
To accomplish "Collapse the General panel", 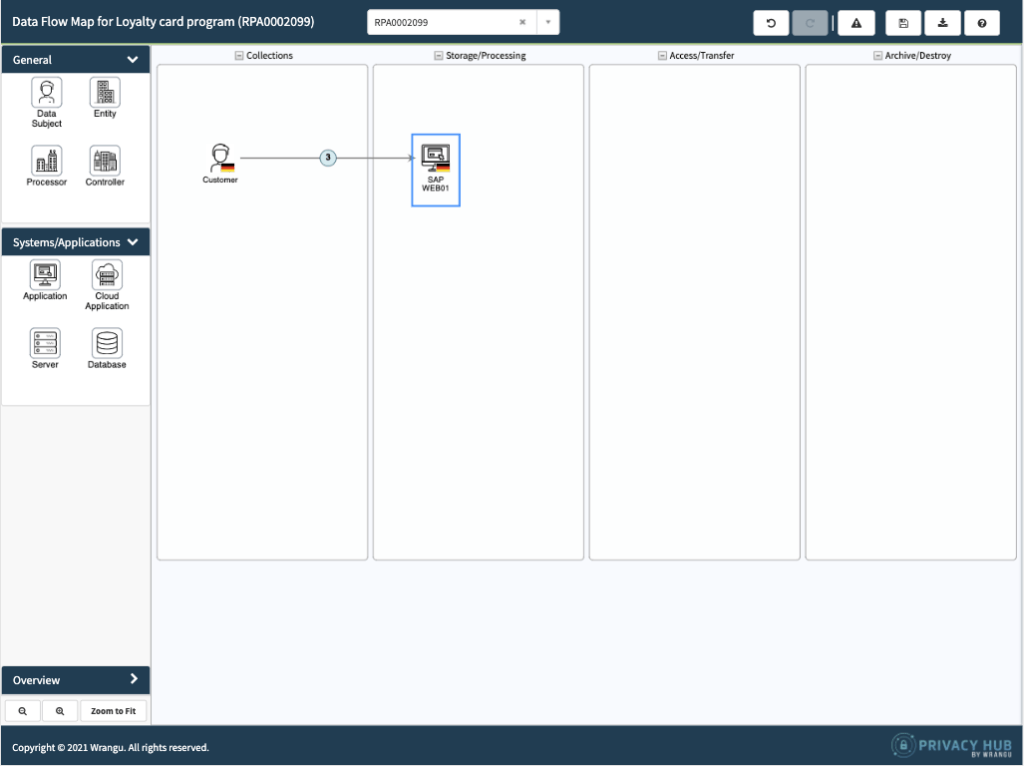I will point(133,59).
